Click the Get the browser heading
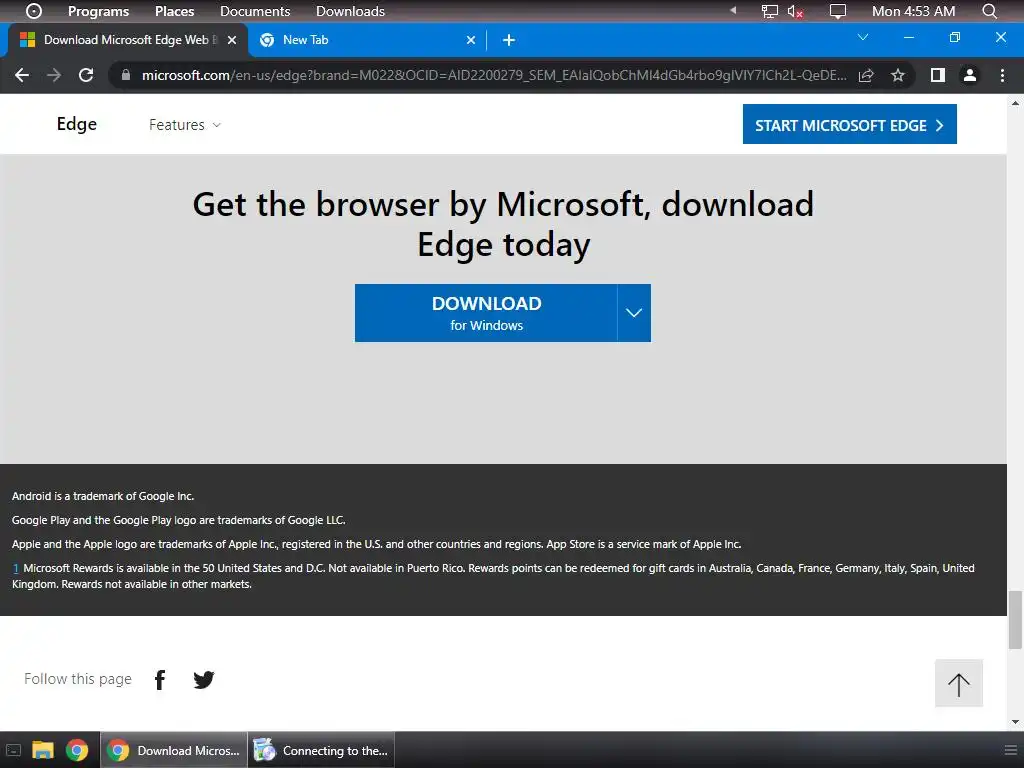The height and width of the screenshot is (768, 1024). [x=504, y=224]
